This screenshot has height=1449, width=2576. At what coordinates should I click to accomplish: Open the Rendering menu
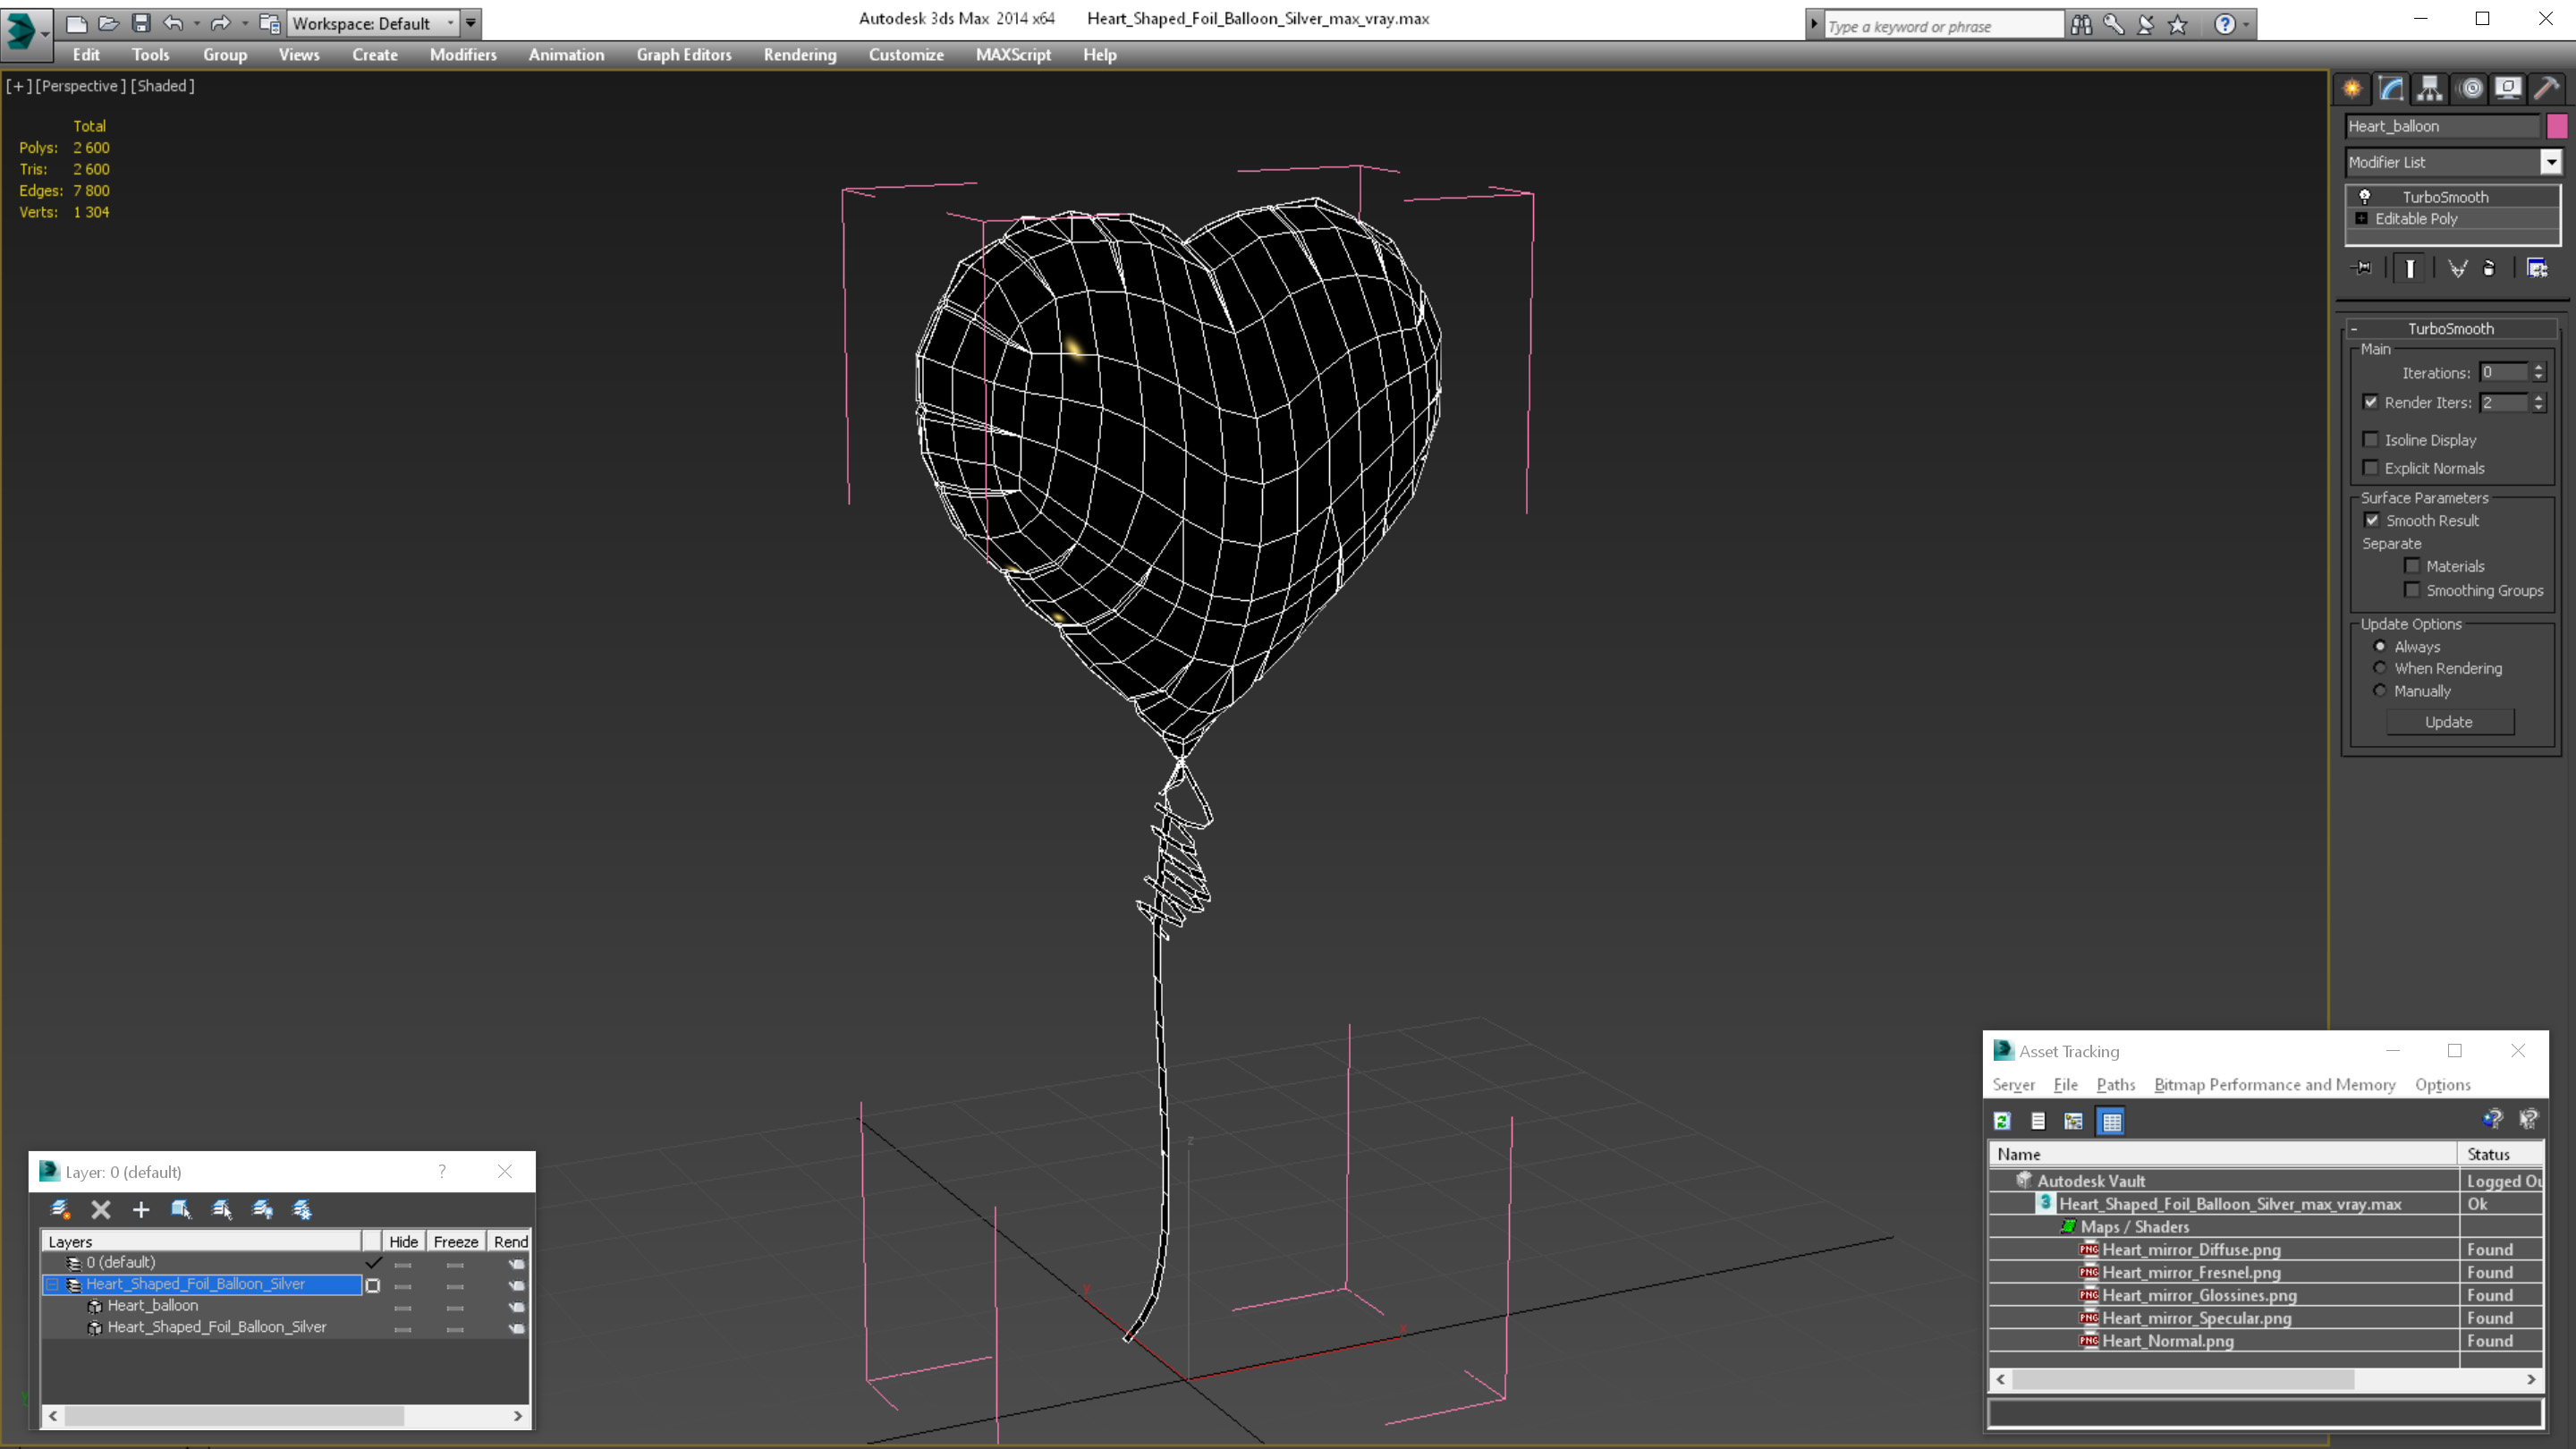799,55
